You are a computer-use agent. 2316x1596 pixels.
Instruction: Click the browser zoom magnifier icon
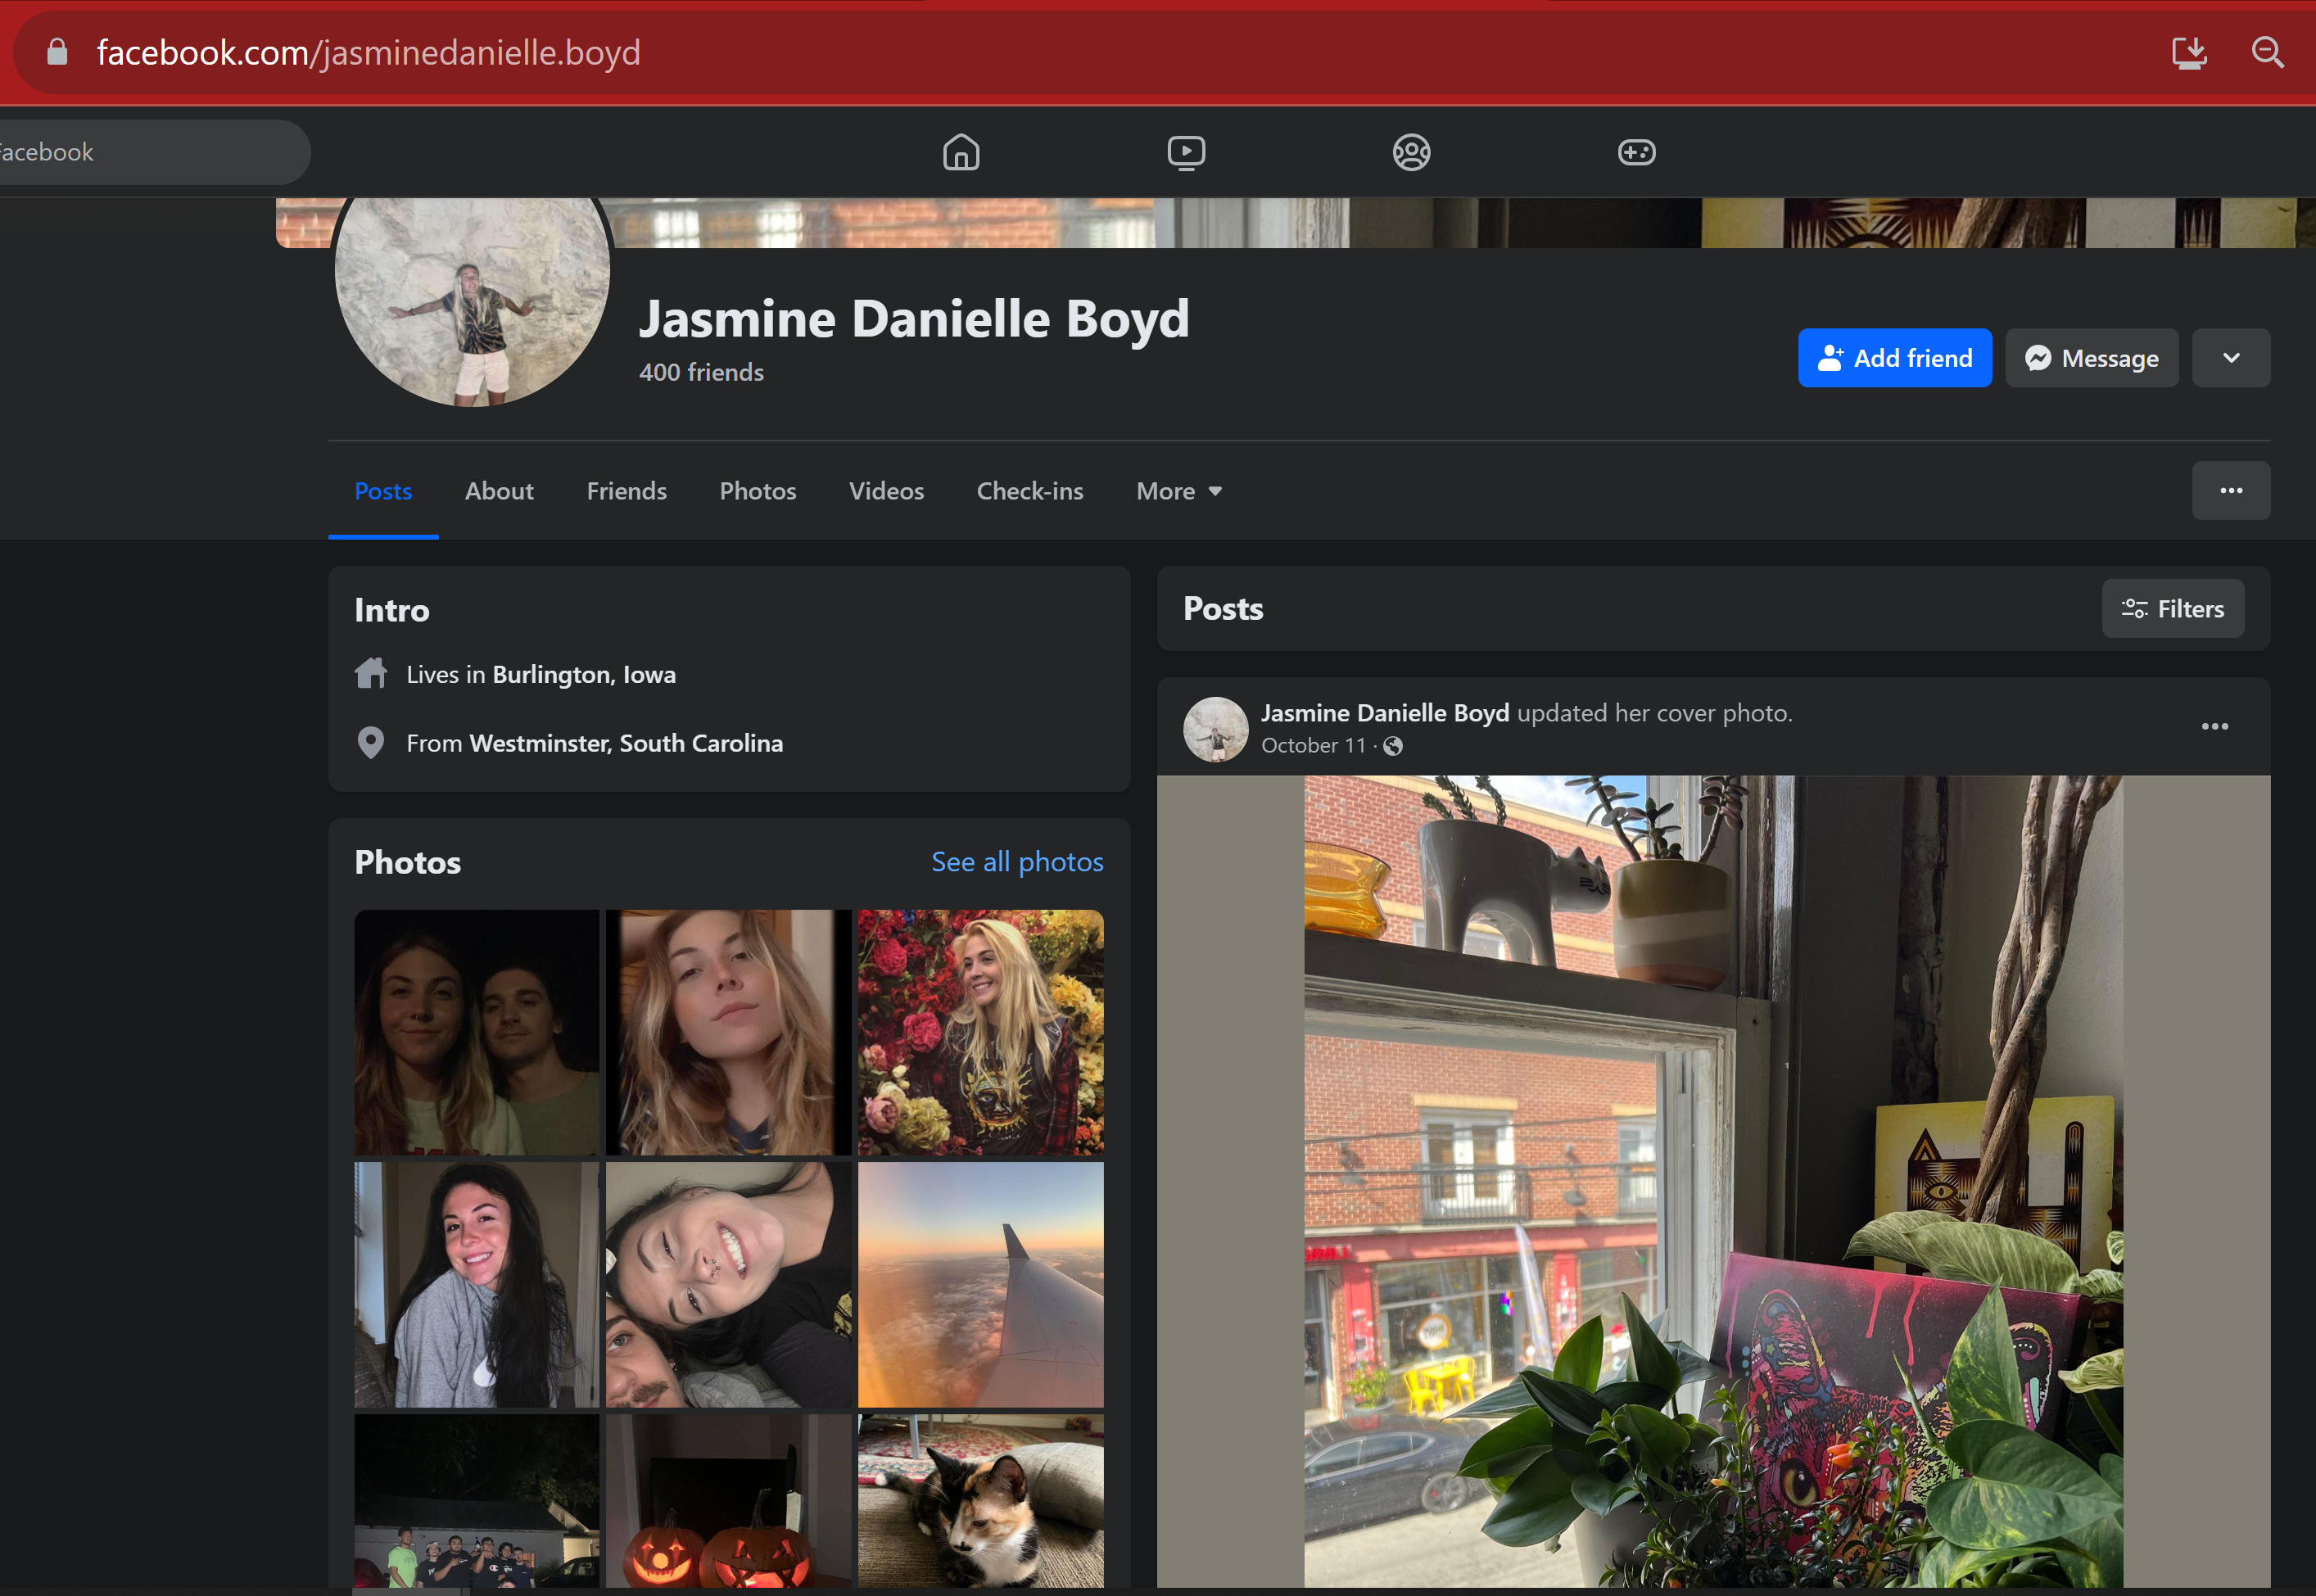[x=2267, y=52]
